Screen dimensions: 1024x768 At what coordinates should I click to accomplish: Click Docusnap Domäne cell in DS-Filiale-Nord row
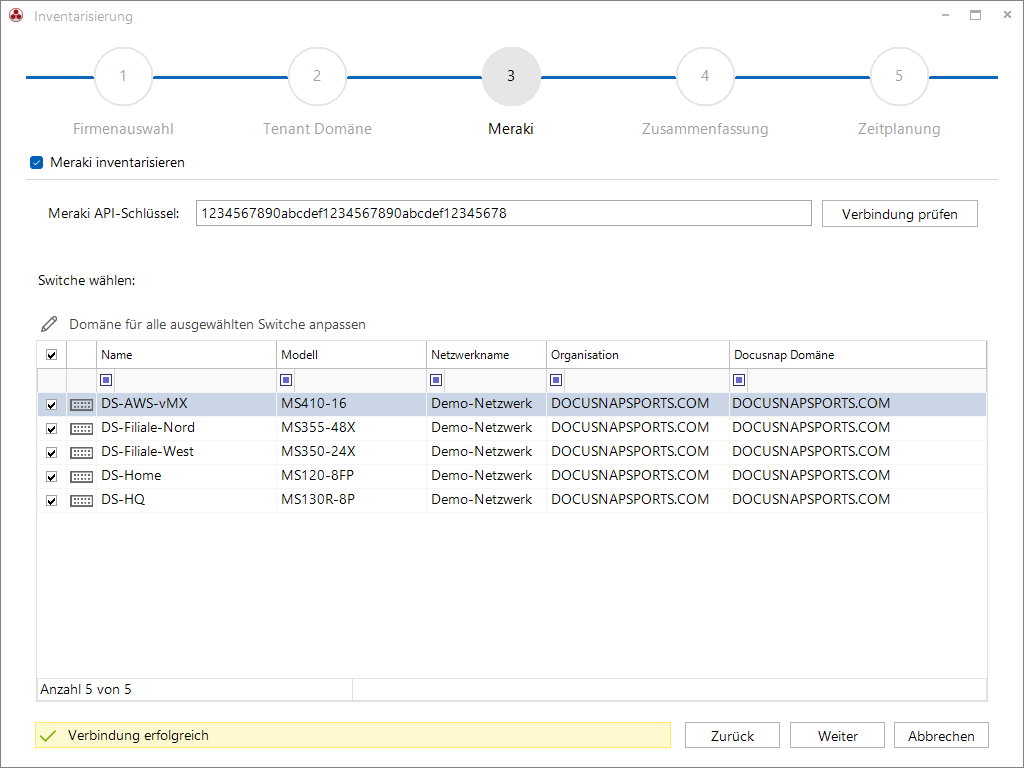[x=857, y=428]
